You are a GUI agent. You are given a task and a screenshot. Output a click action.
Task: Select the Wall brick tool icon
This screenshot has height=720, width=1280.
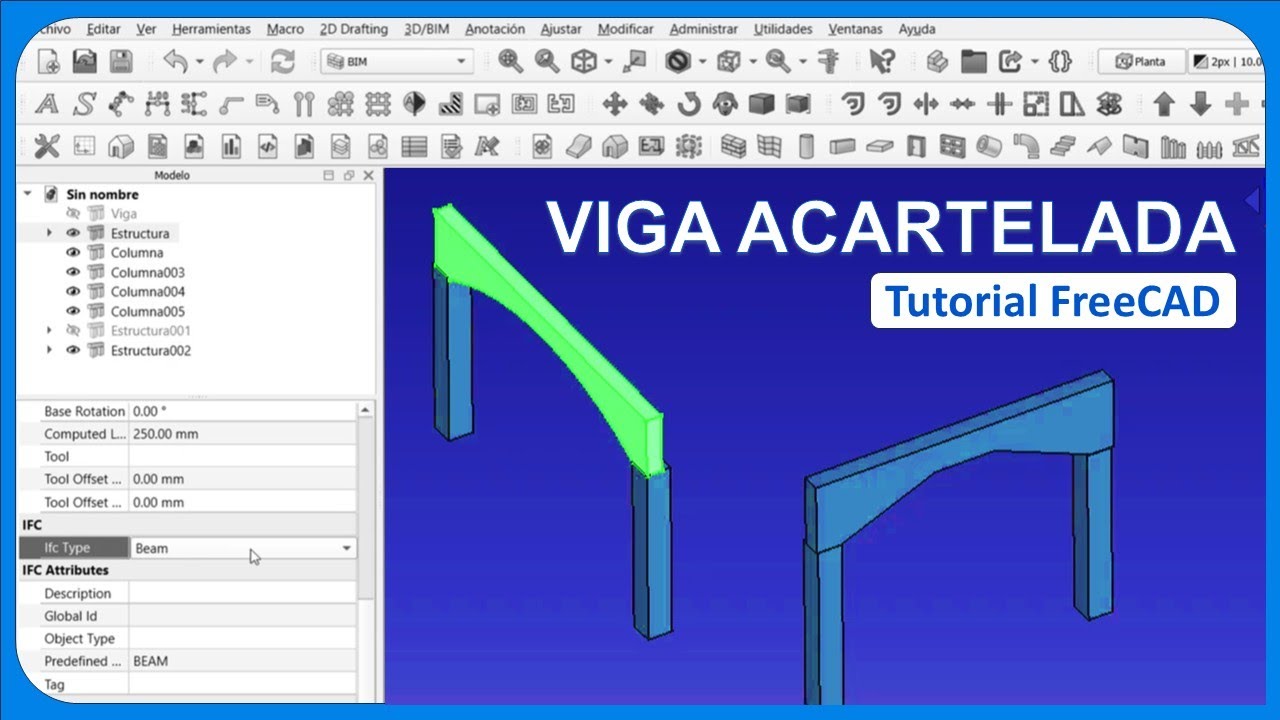734,147
